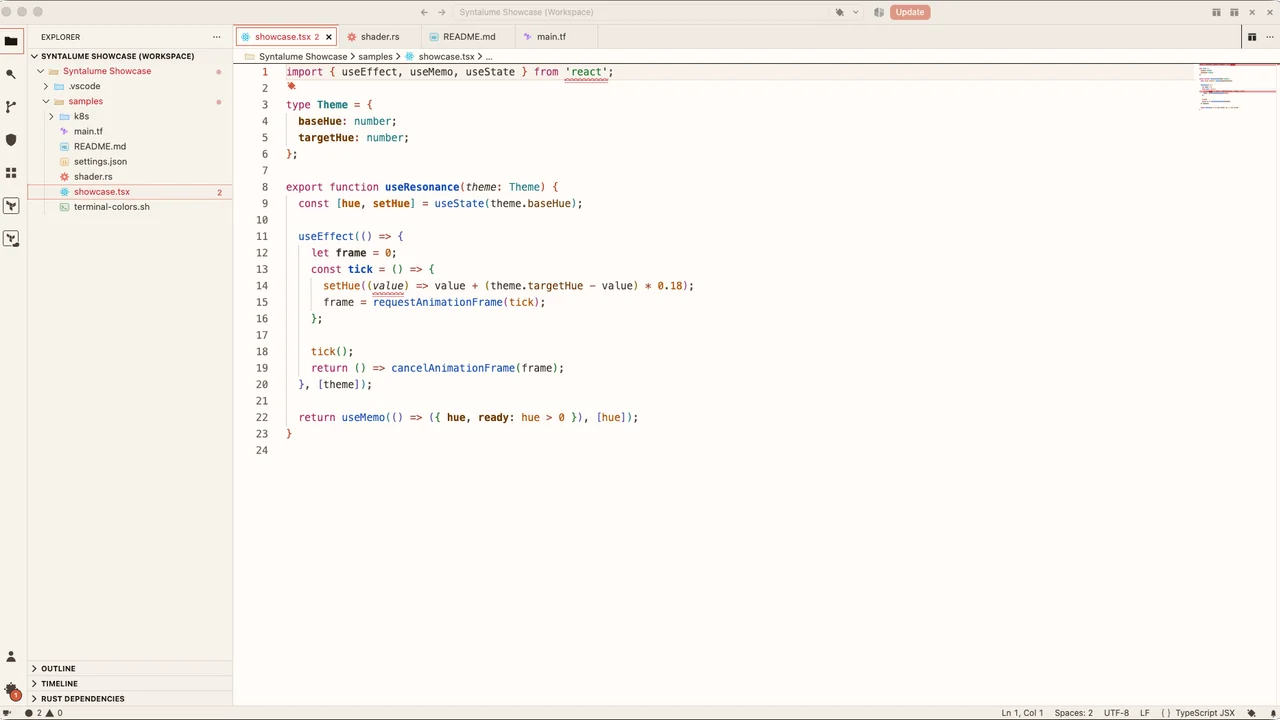
Task: Switch to the README.md tab
Action: point(470,37)
